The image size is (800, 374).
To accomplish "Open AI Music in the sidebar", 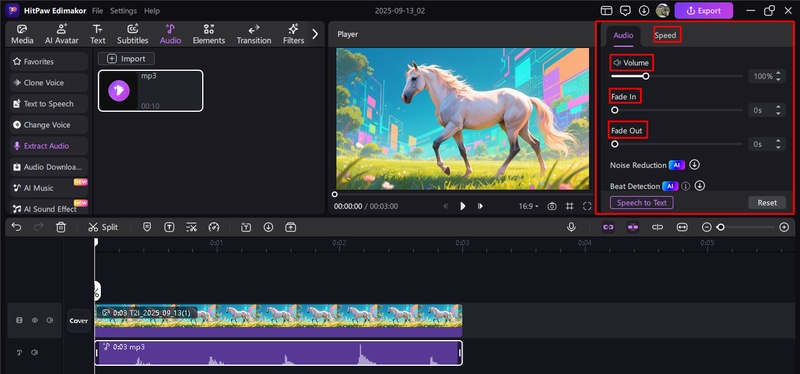I will coord(49,188).
